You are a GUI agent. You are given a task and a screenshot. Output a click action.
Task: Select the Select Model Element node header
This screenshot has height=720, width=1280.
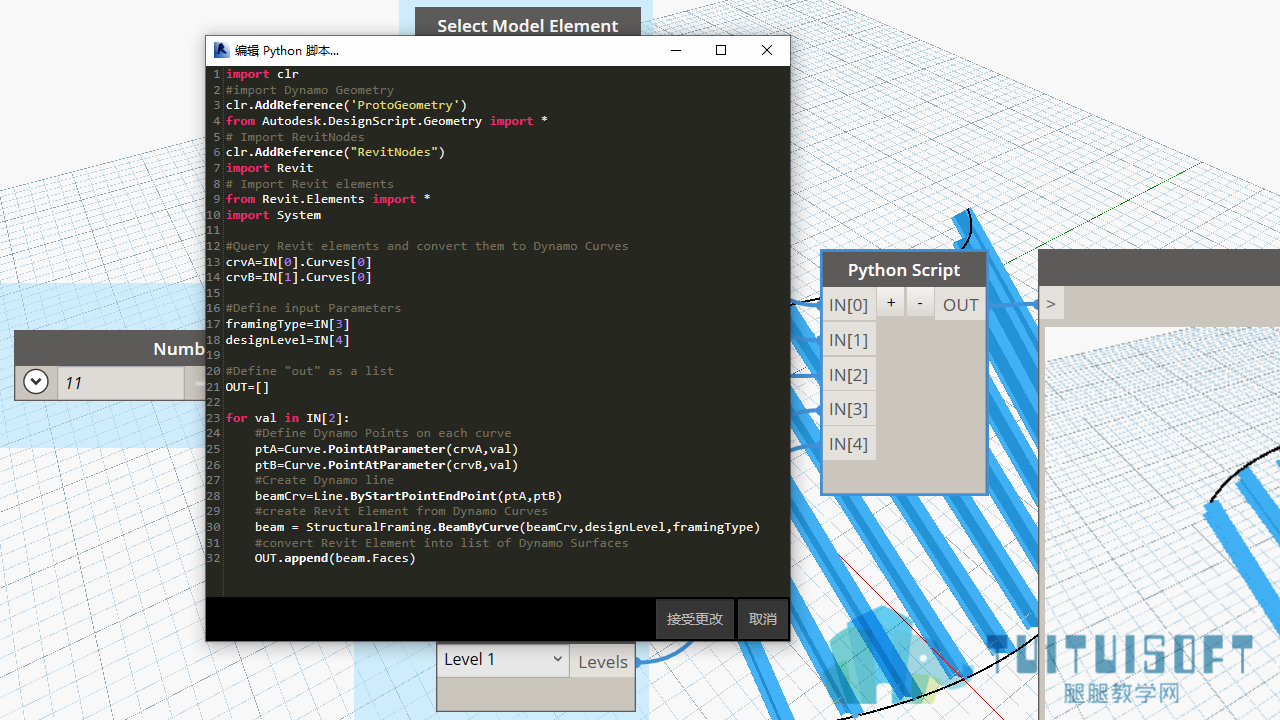(528, 25)
